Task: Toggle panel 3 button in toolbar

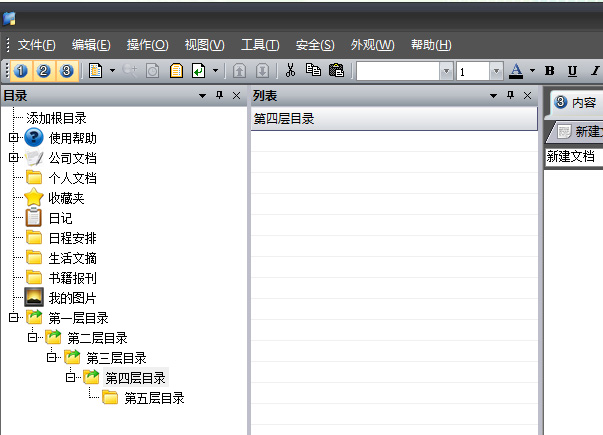Action: (66, 71)
